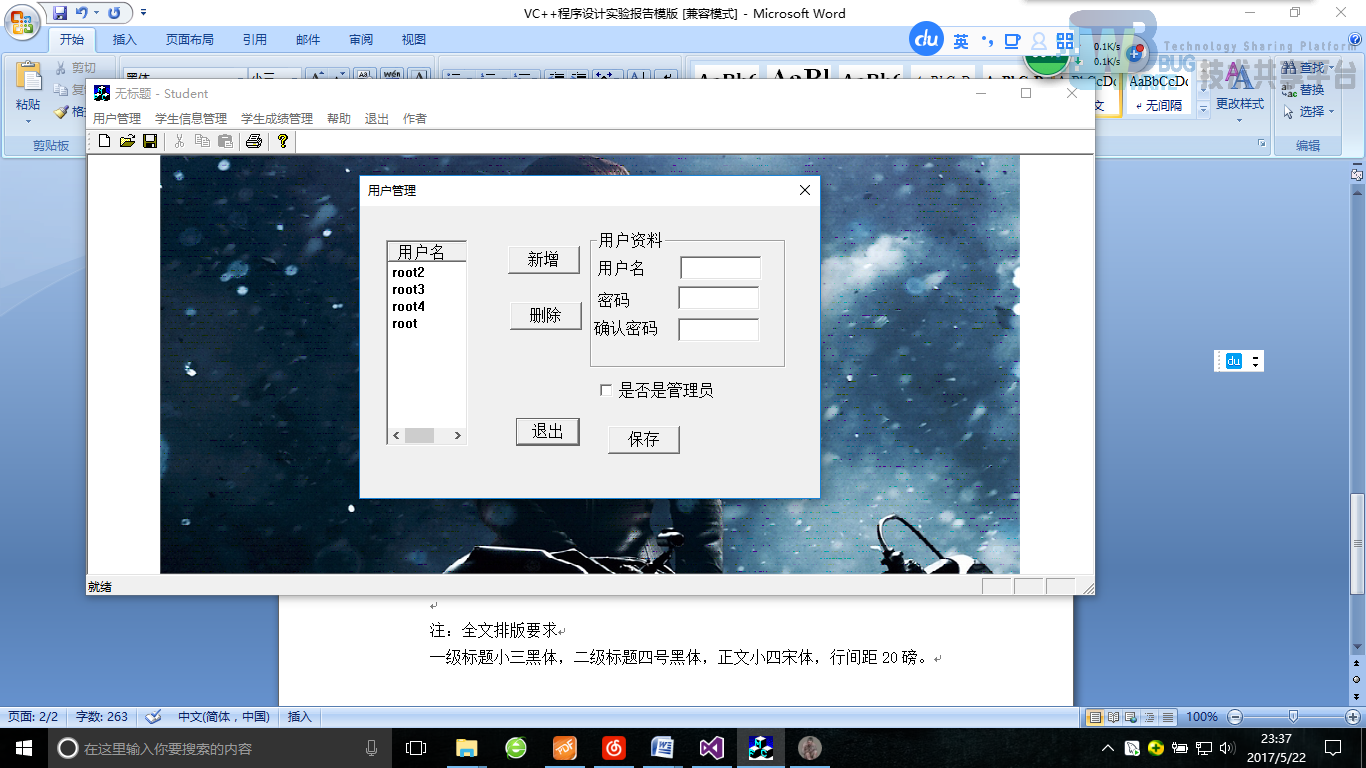
Task: Click the Word zoom slider handle
Action: pos(1294,716)
